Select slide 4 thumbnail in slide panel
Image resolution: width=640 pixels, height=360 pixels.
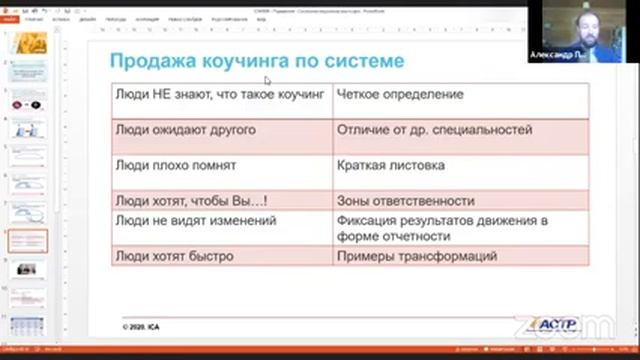(x=28, y=128)
